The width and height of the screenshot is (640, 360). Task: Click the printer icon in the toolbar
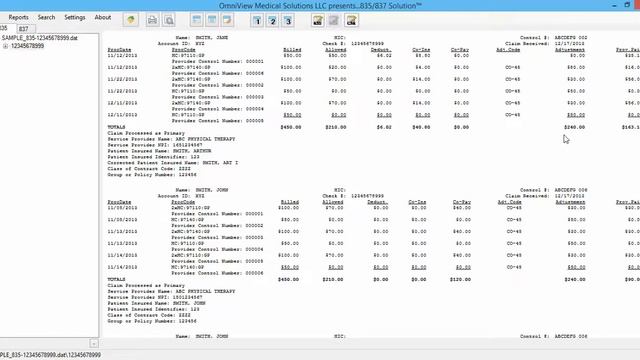point(152,20)
